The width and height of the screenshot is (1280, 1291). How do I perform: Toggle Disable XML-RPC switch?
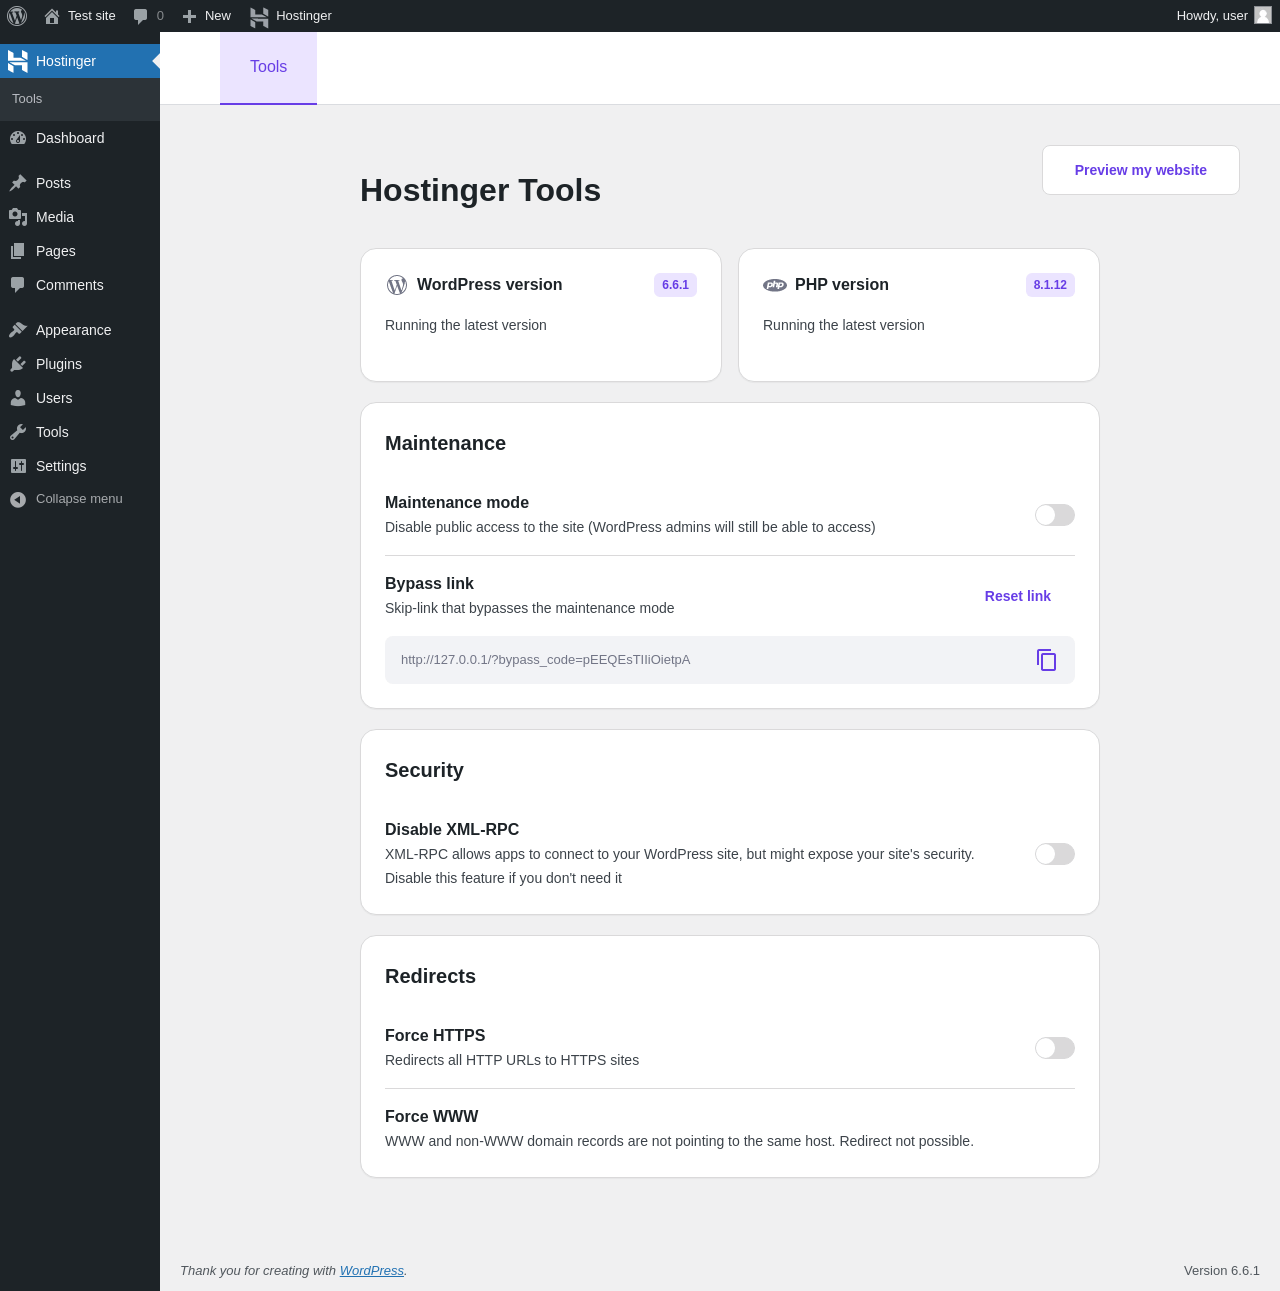(1055, 854)
